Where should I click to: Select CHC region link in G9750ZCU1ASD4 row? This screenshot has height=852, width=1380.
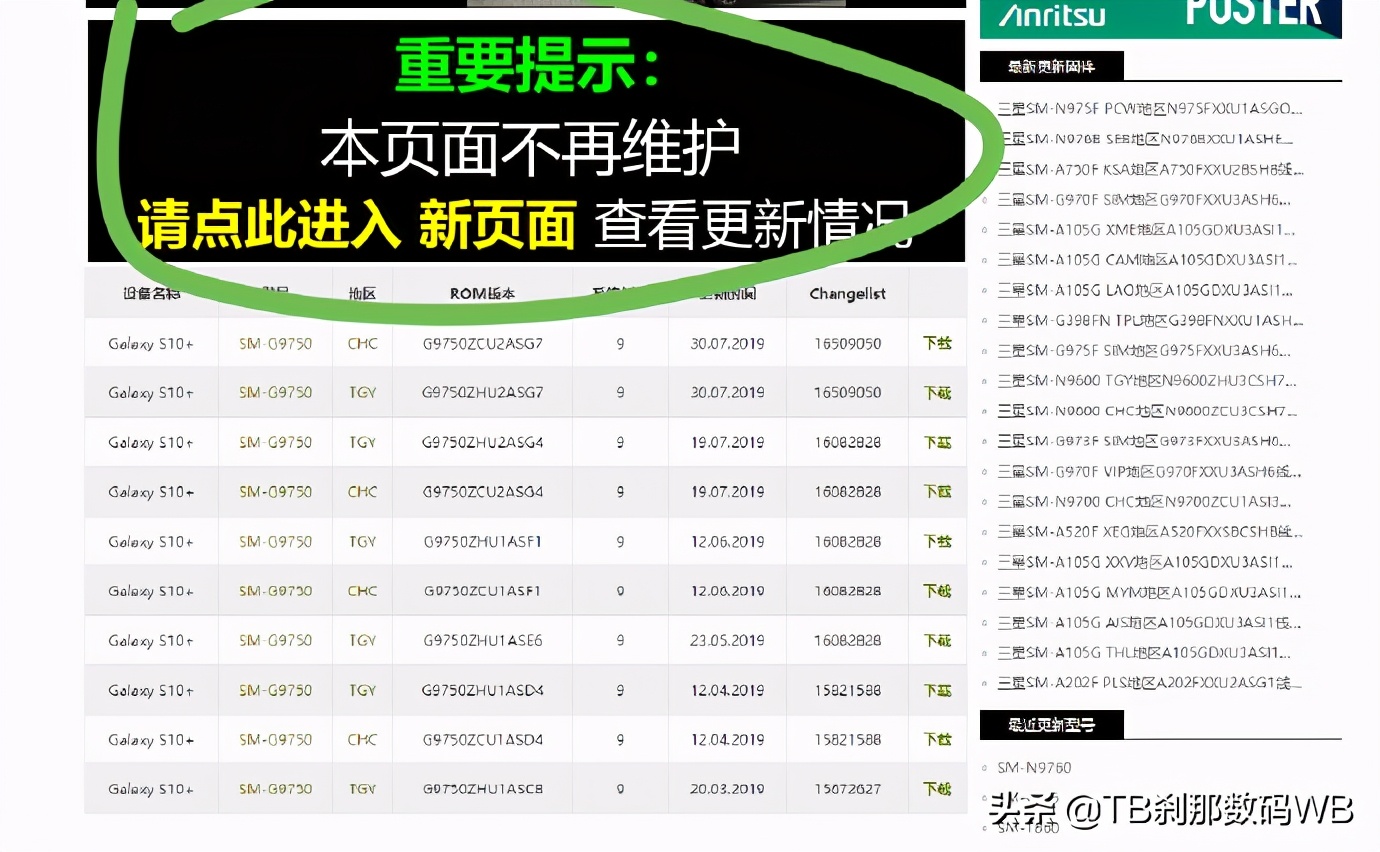(x=362, y=740)
